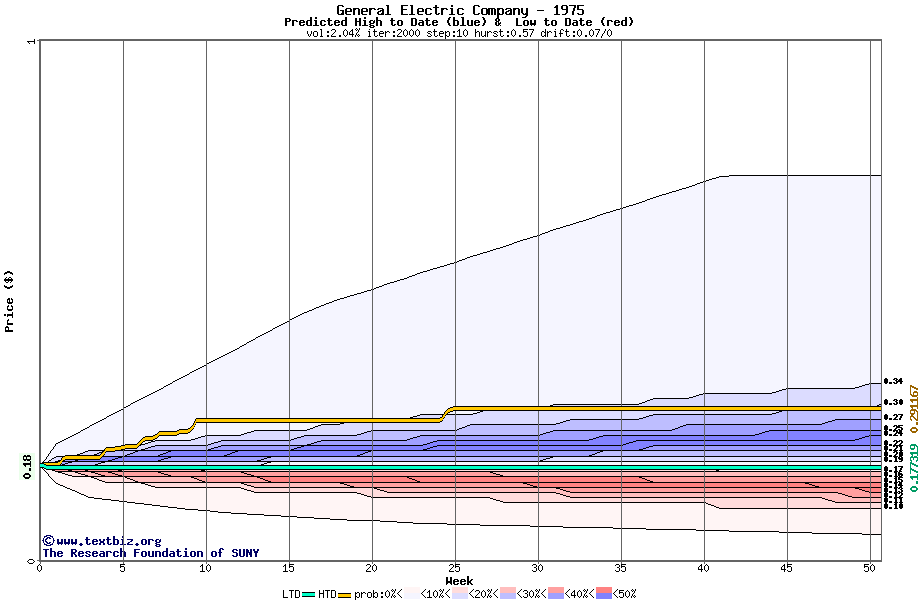Click the week 35 x-axis tick label
920x600 pixels.
point(621,568)
